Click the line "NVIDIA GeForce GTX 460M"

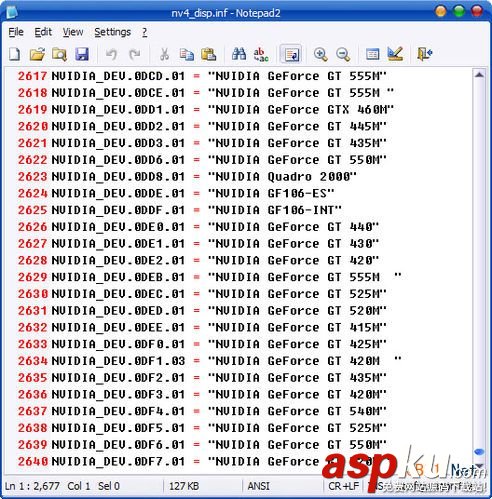click(223, 109)
